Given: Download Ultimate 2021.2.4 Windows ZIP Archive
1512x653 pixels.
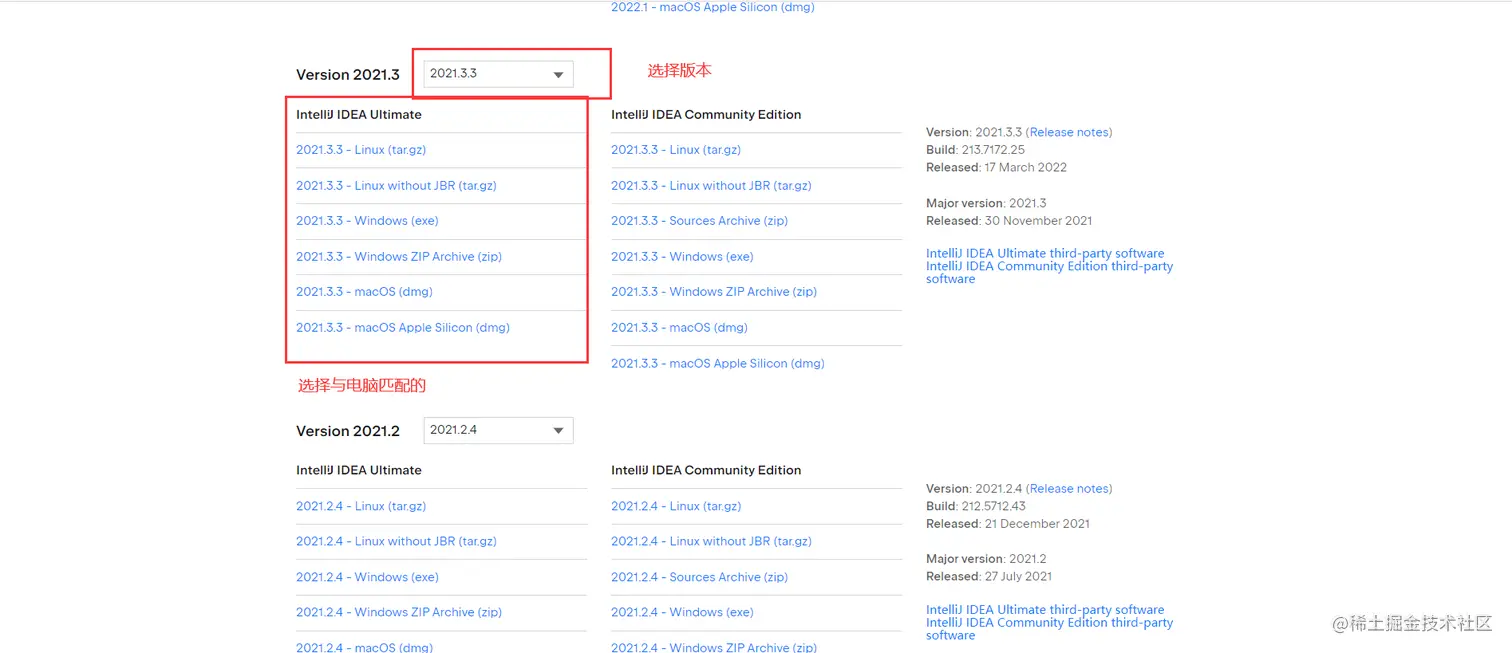Looking at the screenshot, I should [x=399, y=612].
